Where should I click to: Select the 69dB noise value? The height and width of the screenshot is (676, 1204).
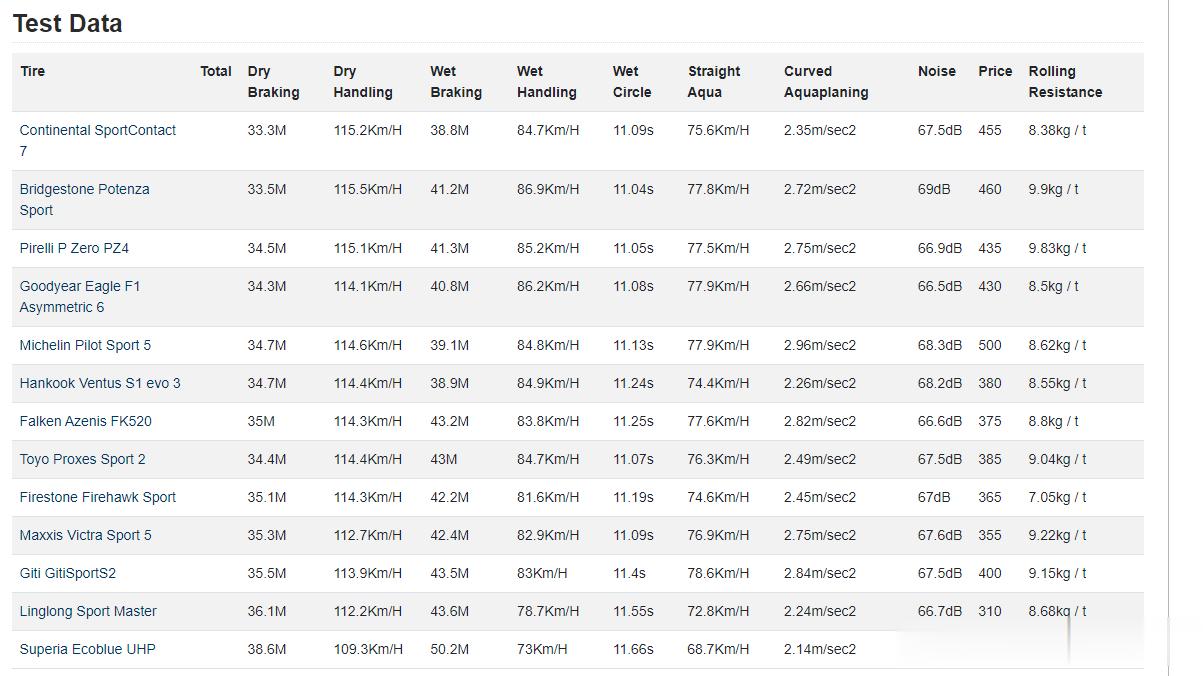click(934, 189)
